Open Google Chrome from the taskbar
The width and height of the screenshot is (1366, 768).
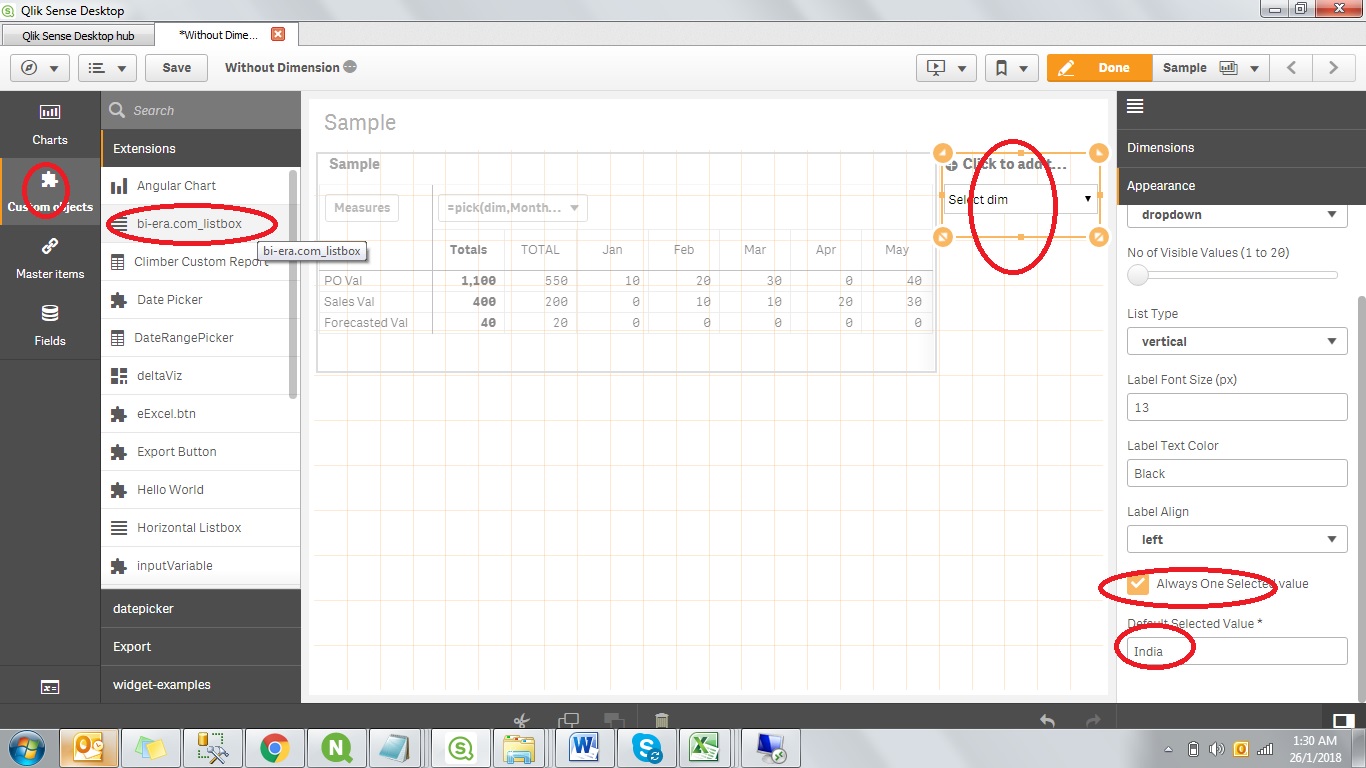(x=274, y=748)
